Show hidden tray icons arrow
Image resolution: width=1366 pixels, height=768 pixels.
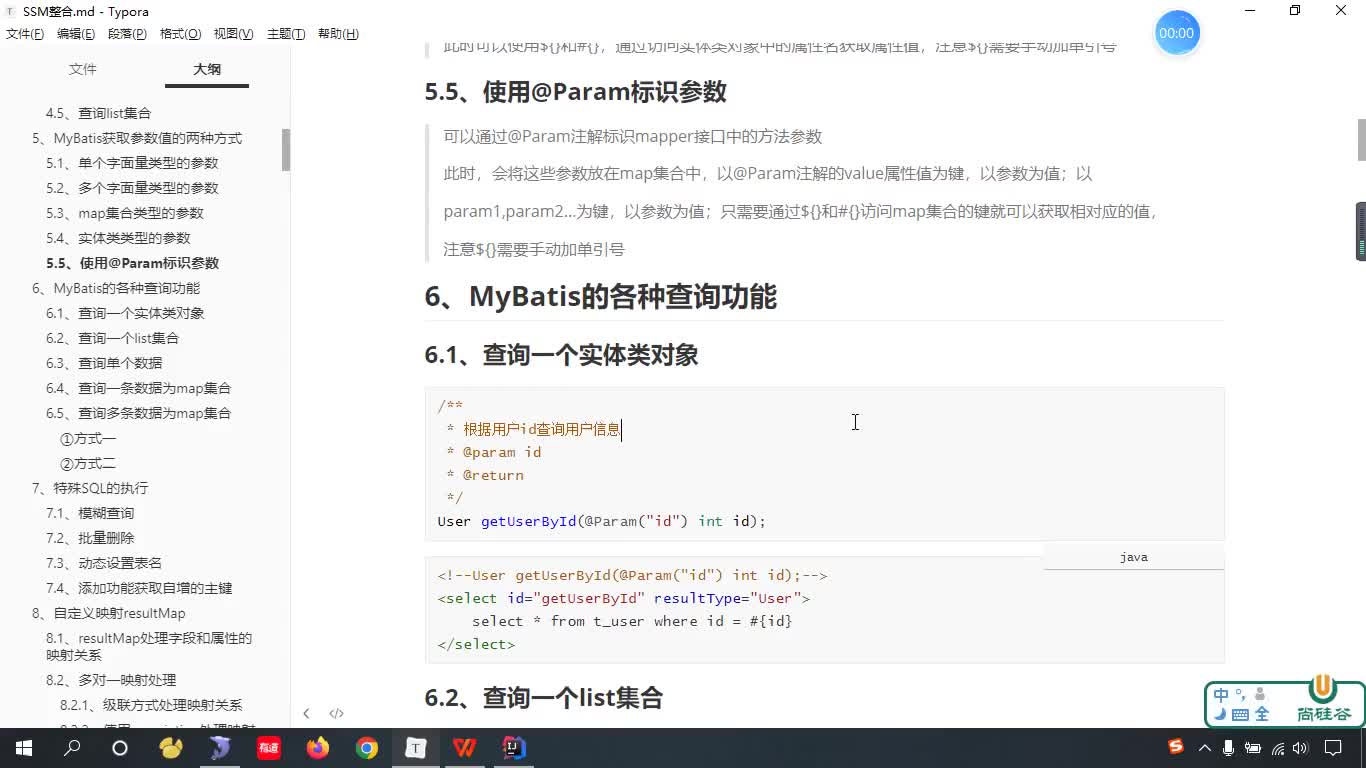click(x=1204, y=748)
